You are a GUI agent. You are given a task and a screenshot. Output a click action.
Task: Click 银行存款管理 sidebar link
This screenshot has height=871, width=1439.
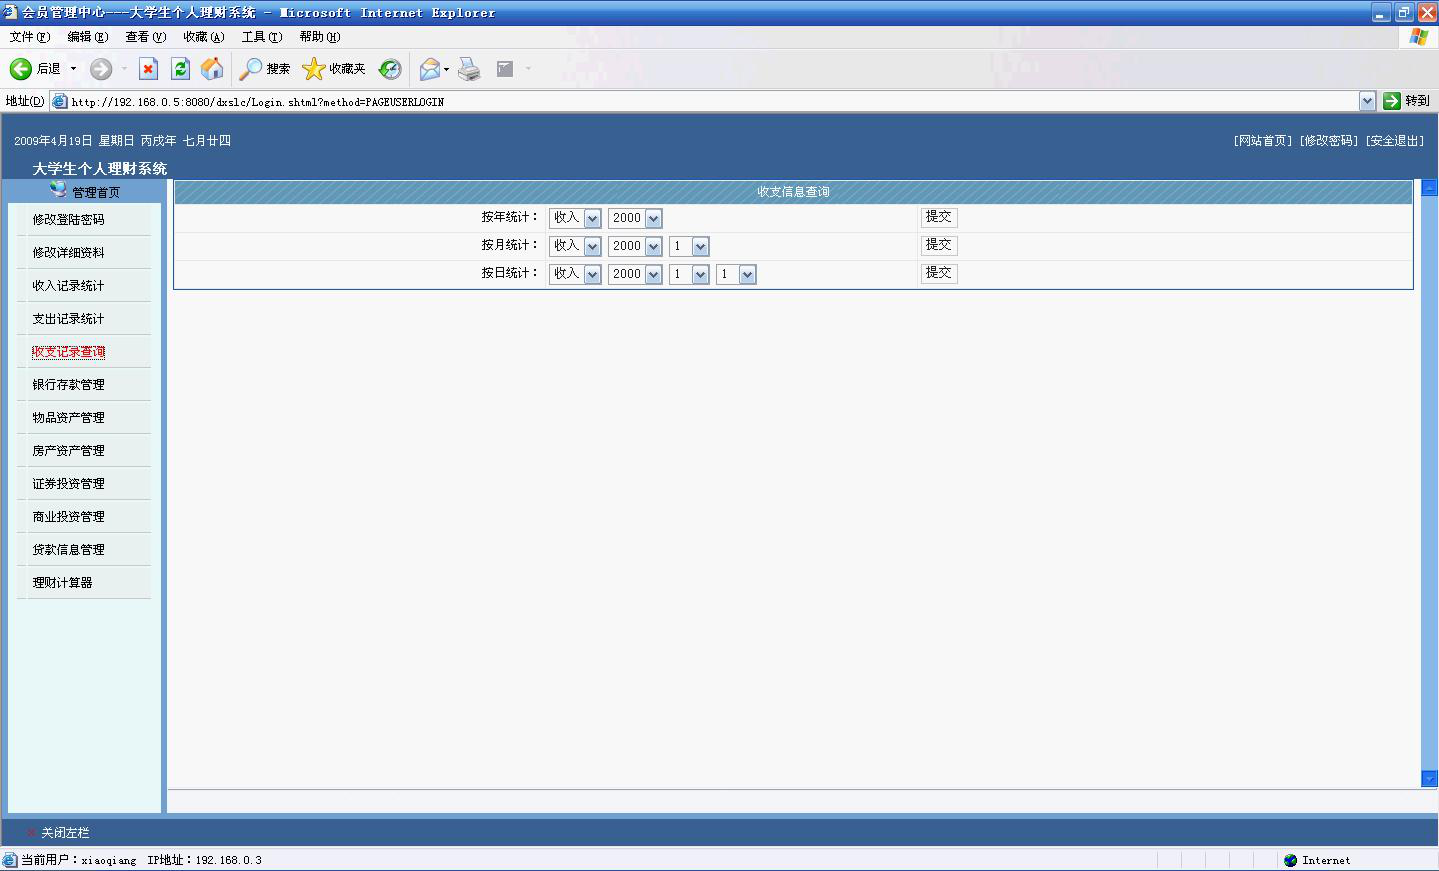pyautogui.click(x=68, y=385)
